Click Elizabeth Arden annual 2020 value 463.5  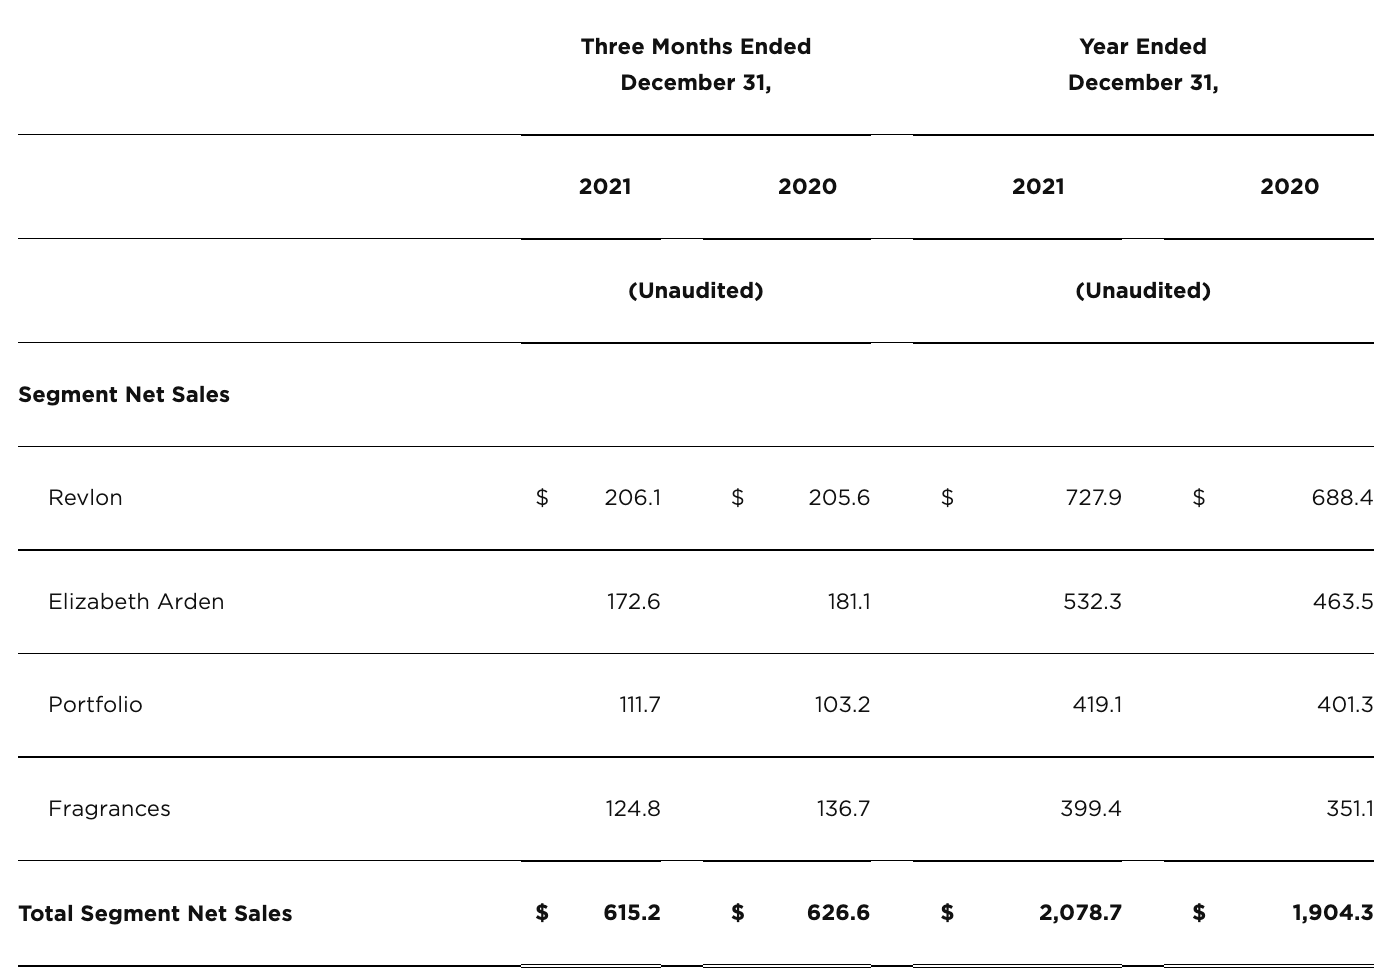(1342, 602)
